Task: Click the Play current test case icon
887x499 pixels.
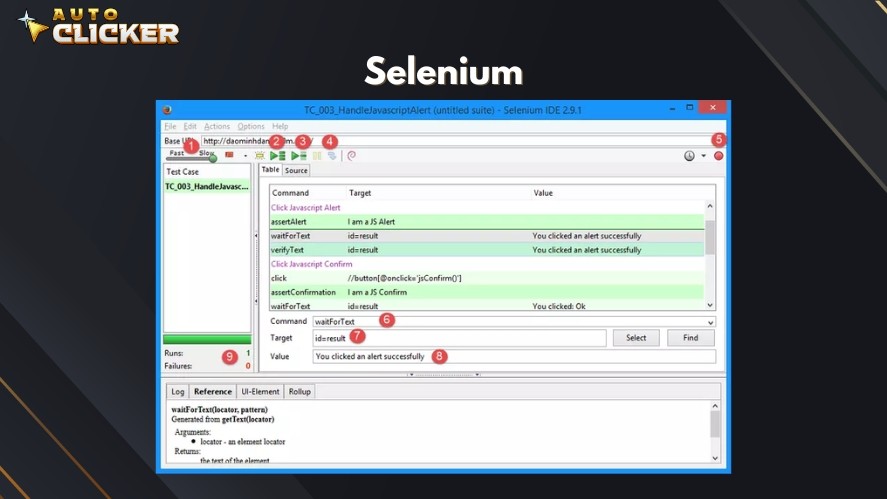Action: pos(299,156)
